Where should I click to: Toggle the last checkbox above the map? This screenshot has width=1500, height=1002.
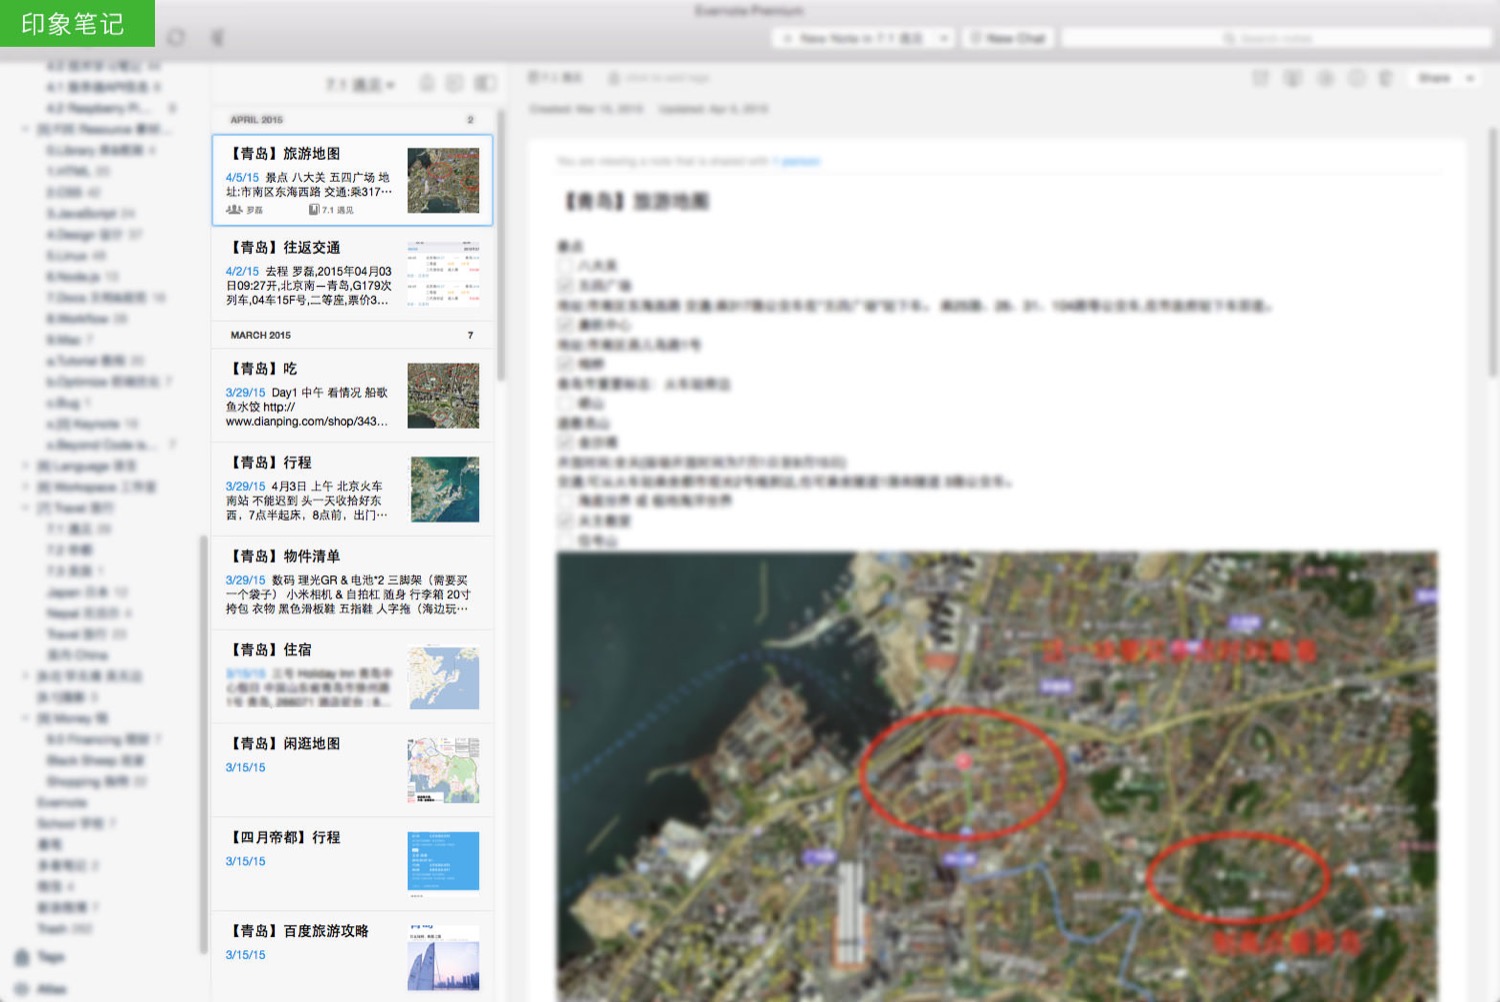pyautogui.click(x=566, y=540)
